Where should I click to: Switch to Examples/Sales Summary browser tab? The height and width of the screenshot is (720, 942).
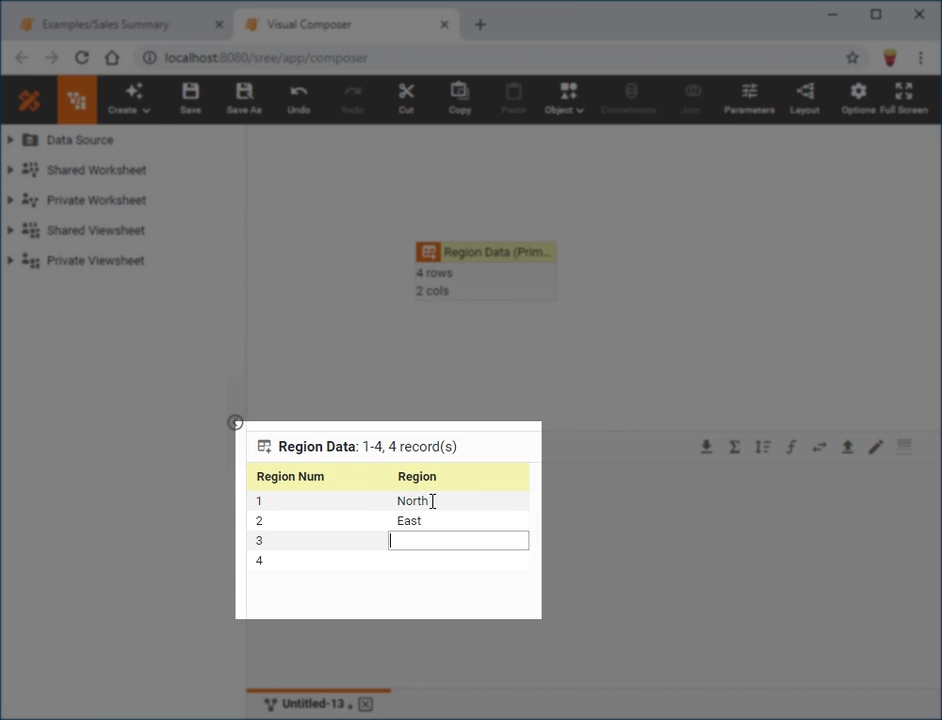point(105,25)
